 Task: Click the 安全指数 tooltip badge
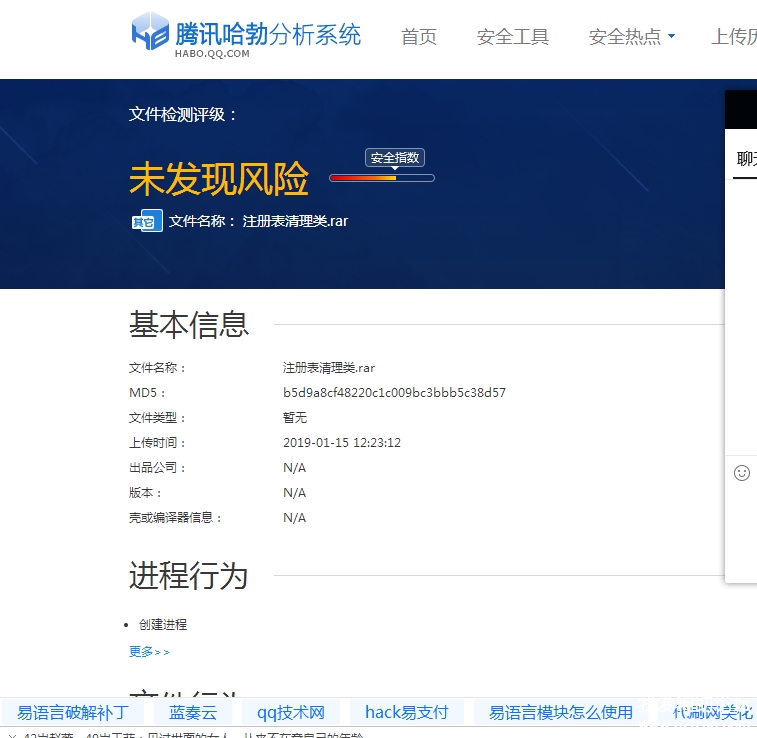tap(396, 158)
